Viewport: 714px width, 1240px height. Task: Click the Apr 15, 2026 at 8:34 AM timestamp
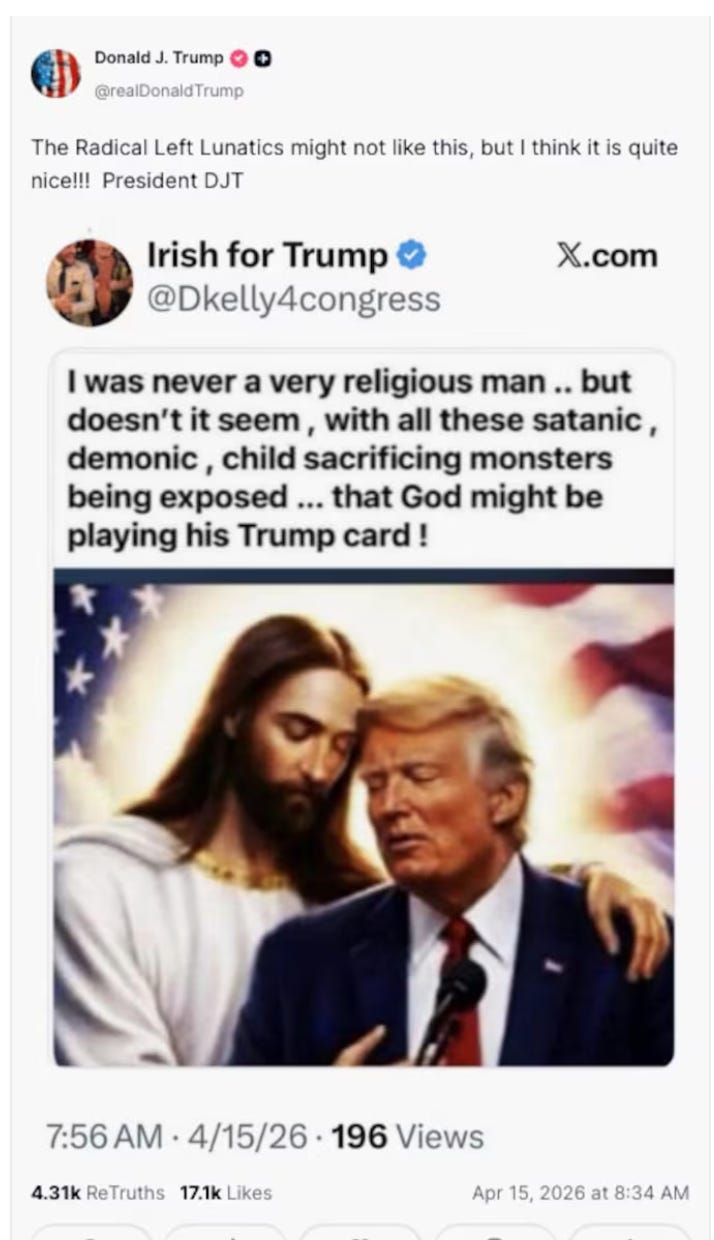(x=581, y=1193)
